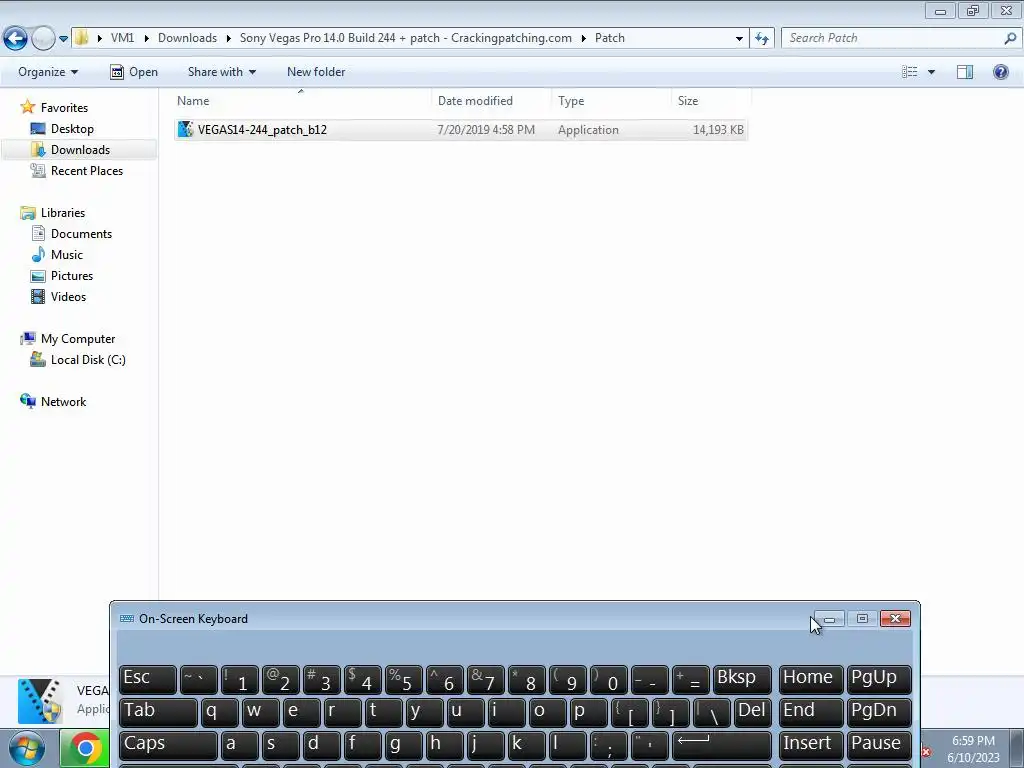This screenshot has height=768, width=1024.
Task: Click the PgDn key on On-Screen Keyboard
Action: pyautogui.click(x=878, y=712)
